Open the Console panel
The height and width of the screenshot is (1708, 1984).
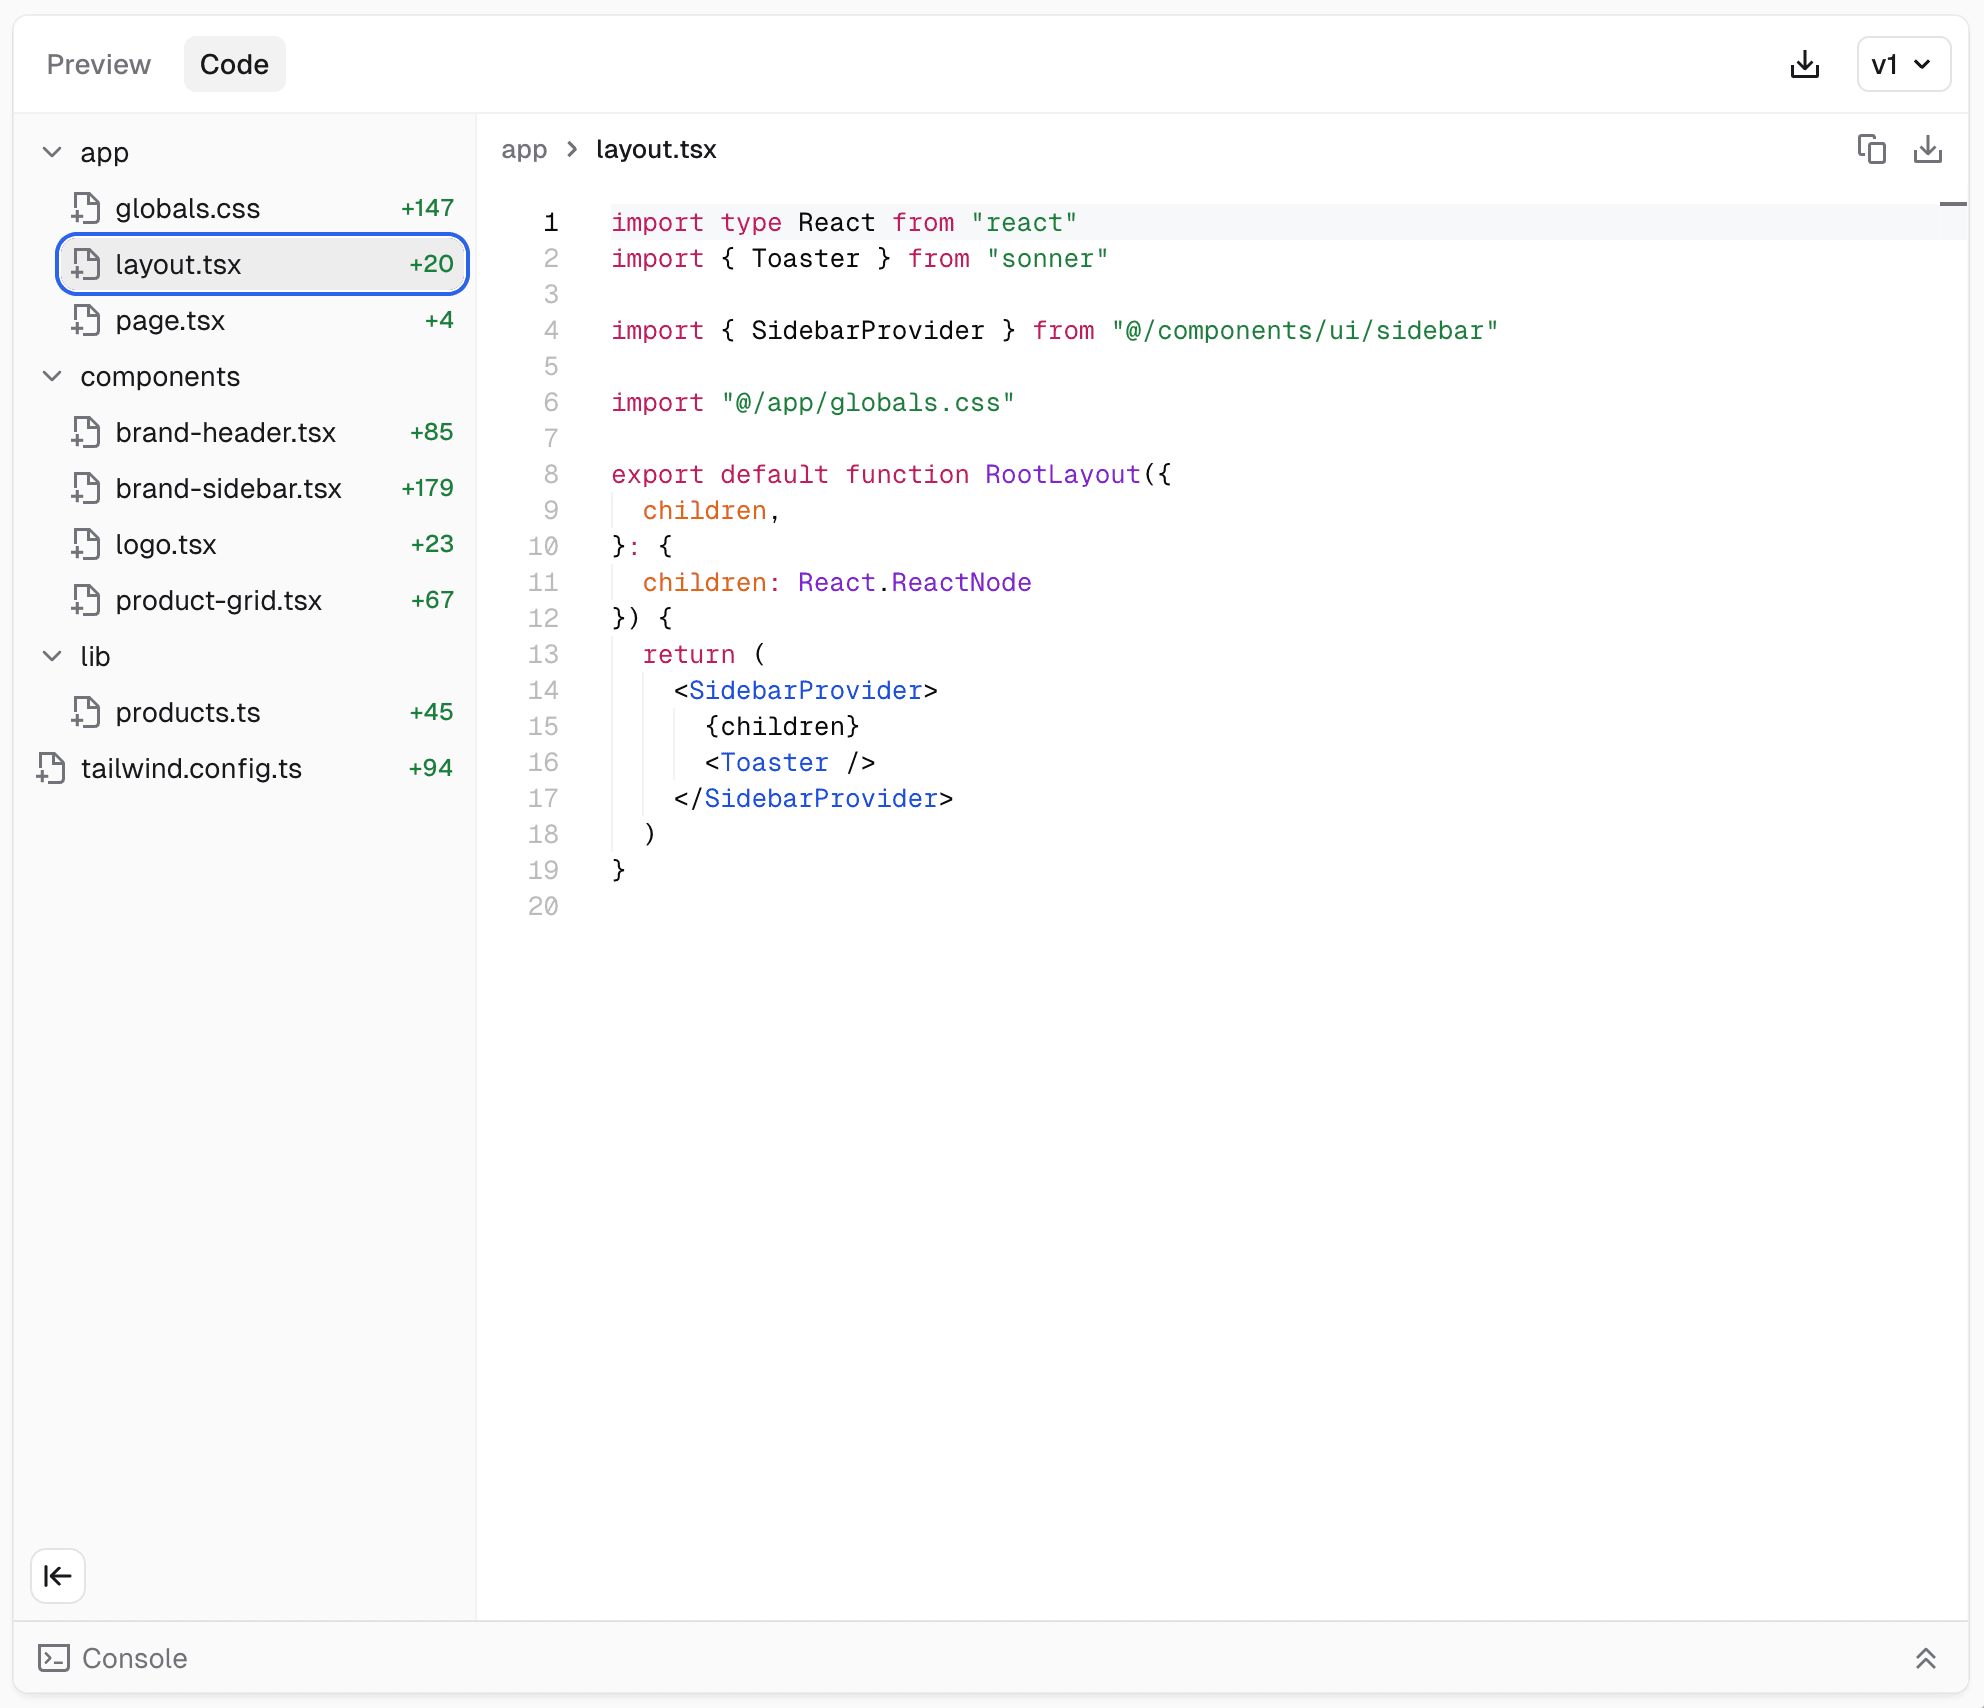click(135, 1657)
